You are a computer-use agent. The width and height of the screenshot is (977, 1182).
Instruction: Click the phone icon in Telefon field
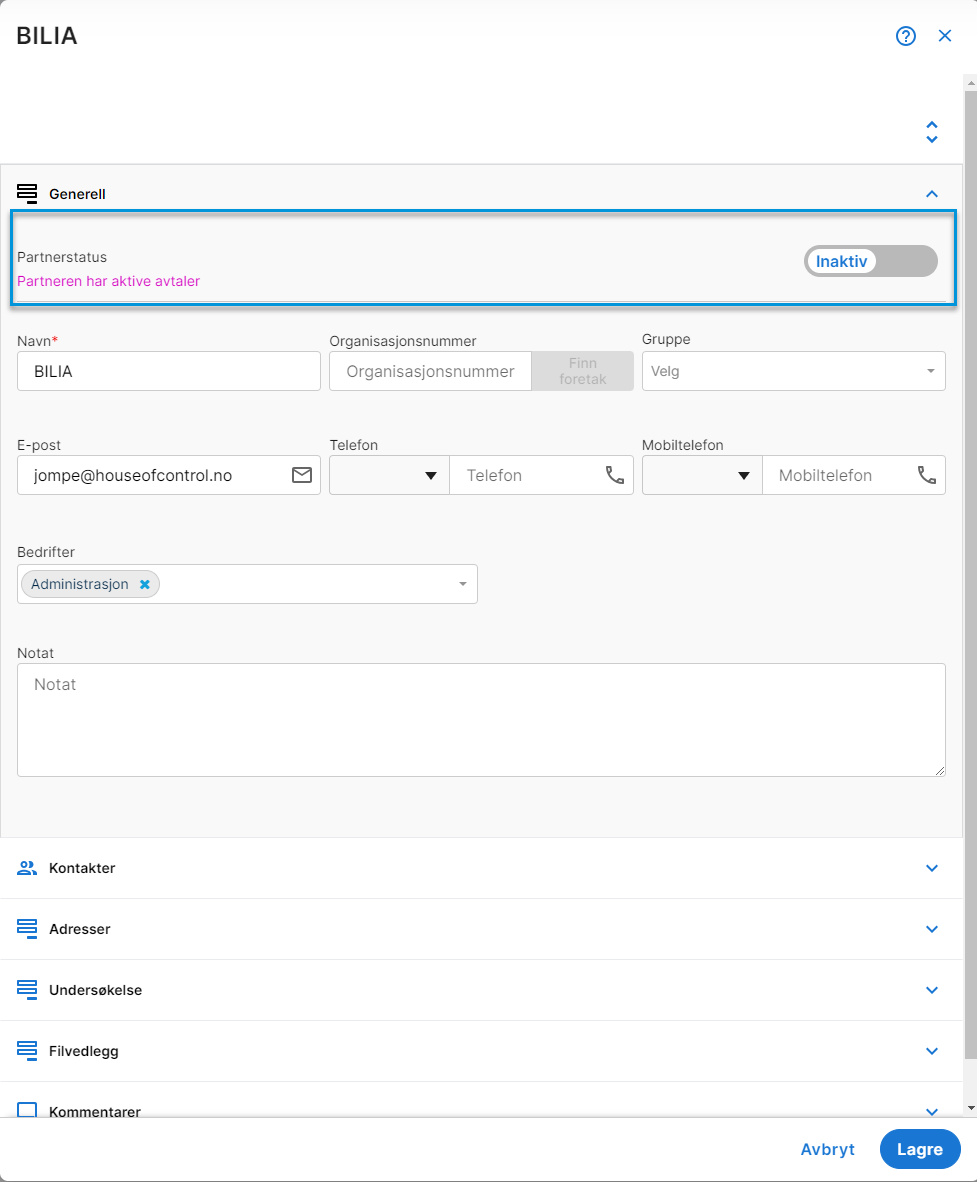[x=614, y=475]
